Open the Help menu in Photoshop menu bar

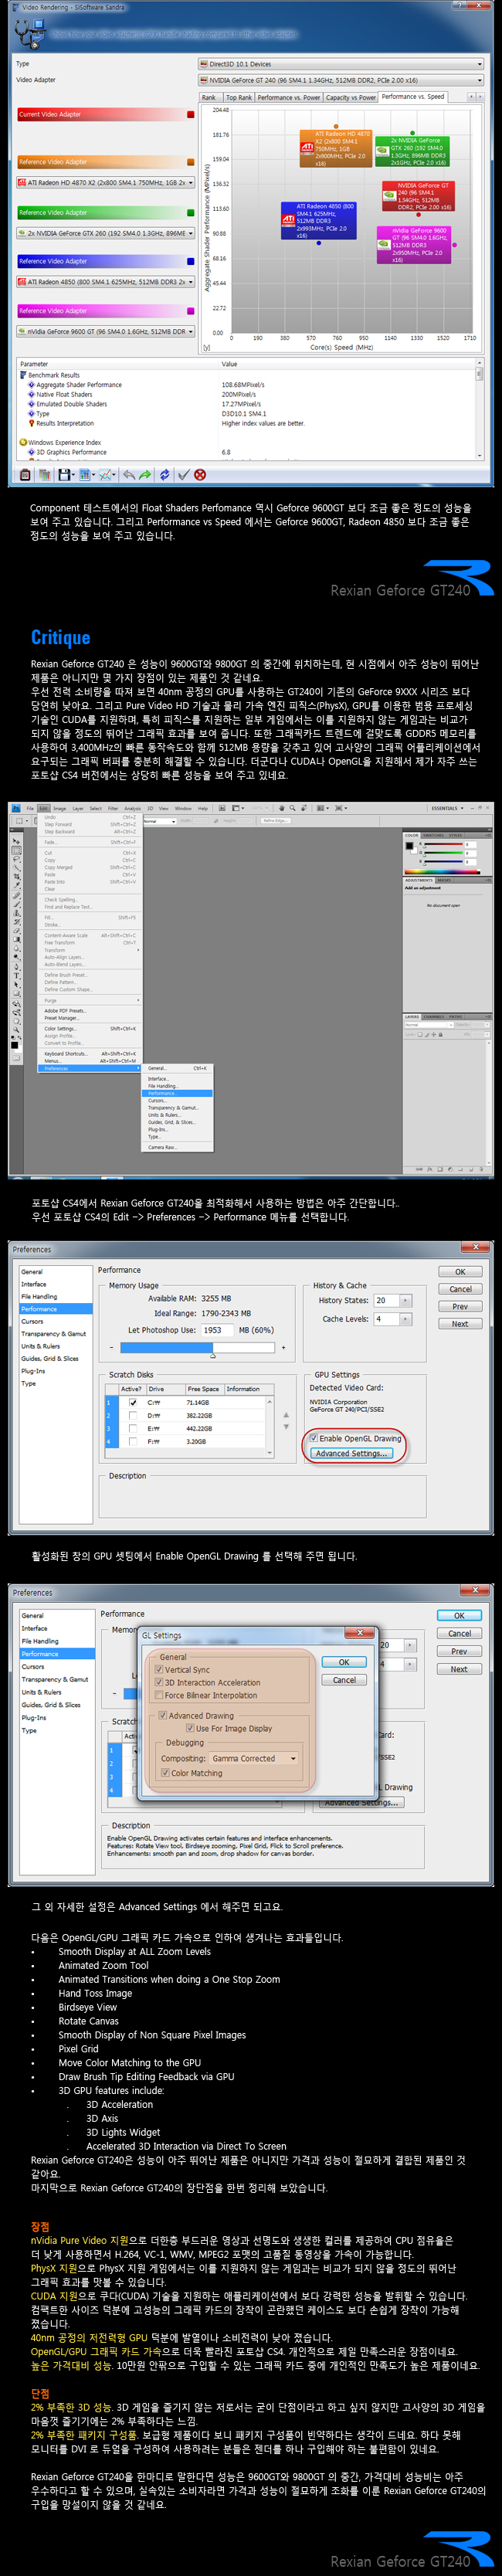(203, 808)
